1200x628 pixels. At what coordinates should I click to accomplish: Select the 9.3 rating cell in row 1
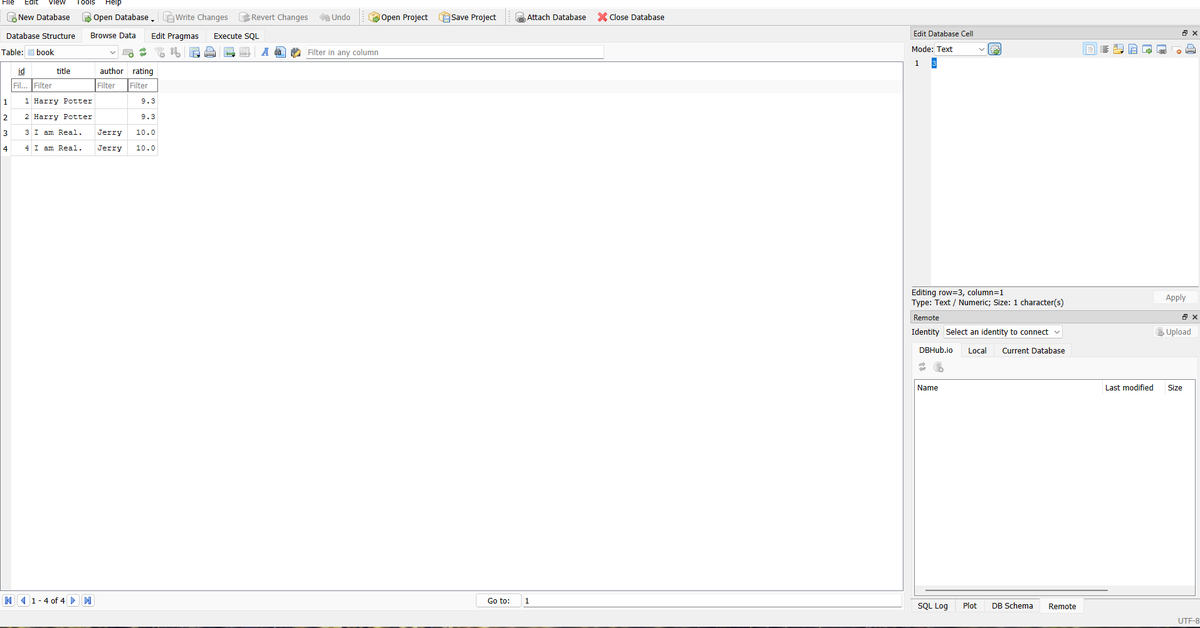point(143,101)
